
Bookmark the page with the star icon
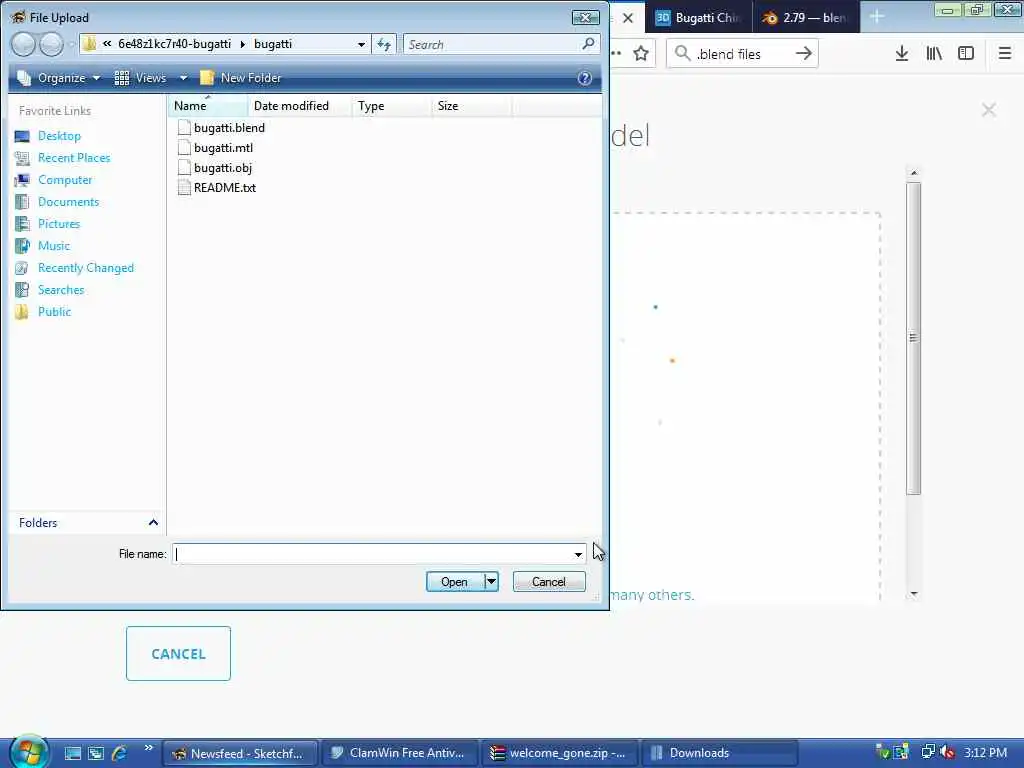point(641,54)
